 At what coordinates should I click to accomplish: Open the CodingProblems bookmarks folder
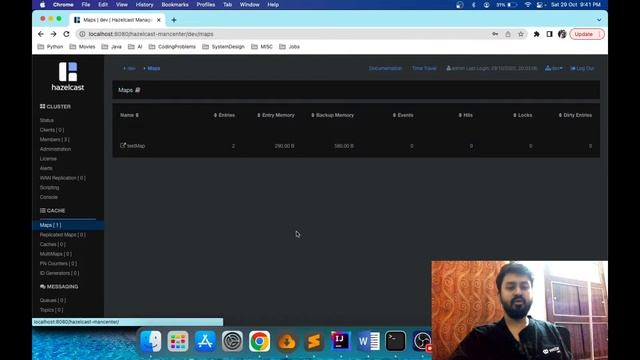click(172, 47)
